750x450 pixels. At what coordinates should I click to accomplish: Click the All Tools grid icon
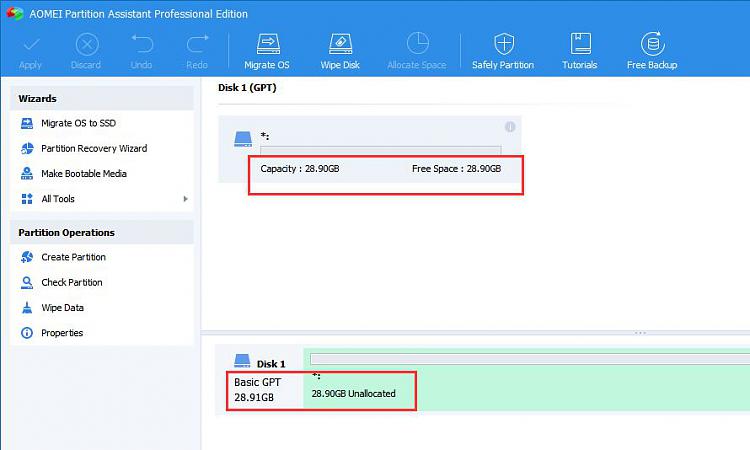[27, 199]
